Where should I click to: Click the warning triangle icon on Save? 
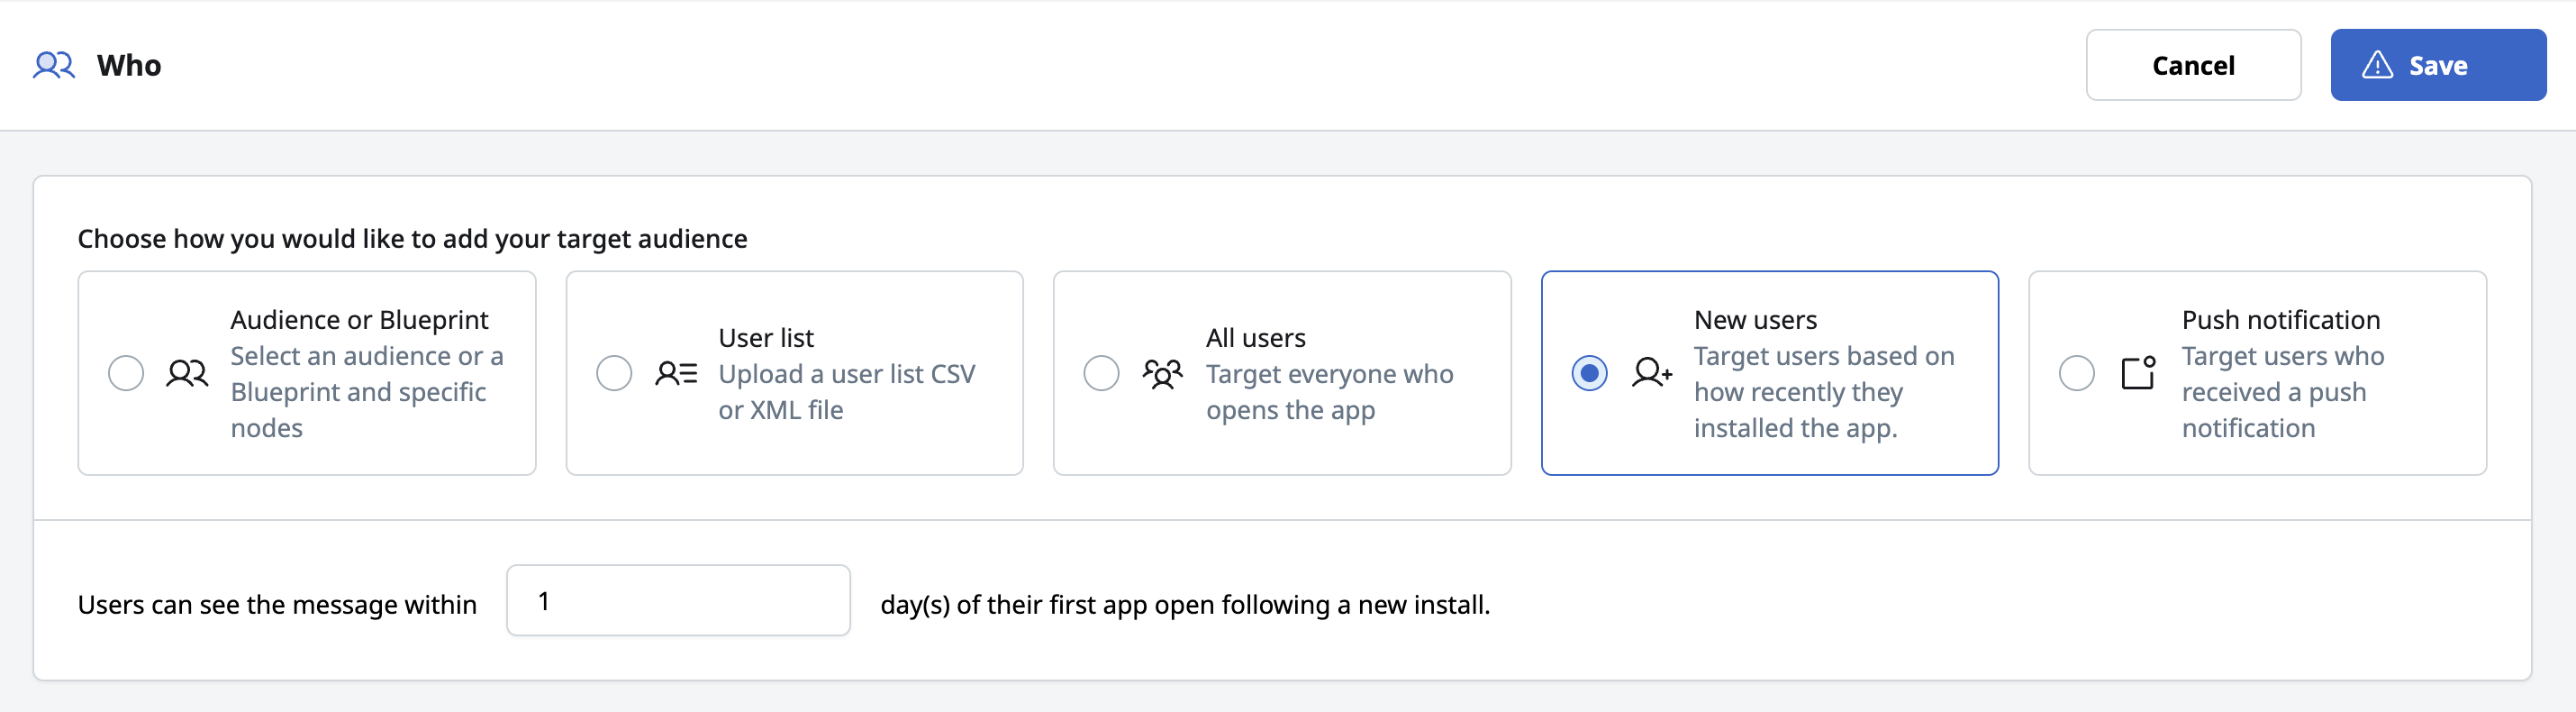coord(2377,65)
